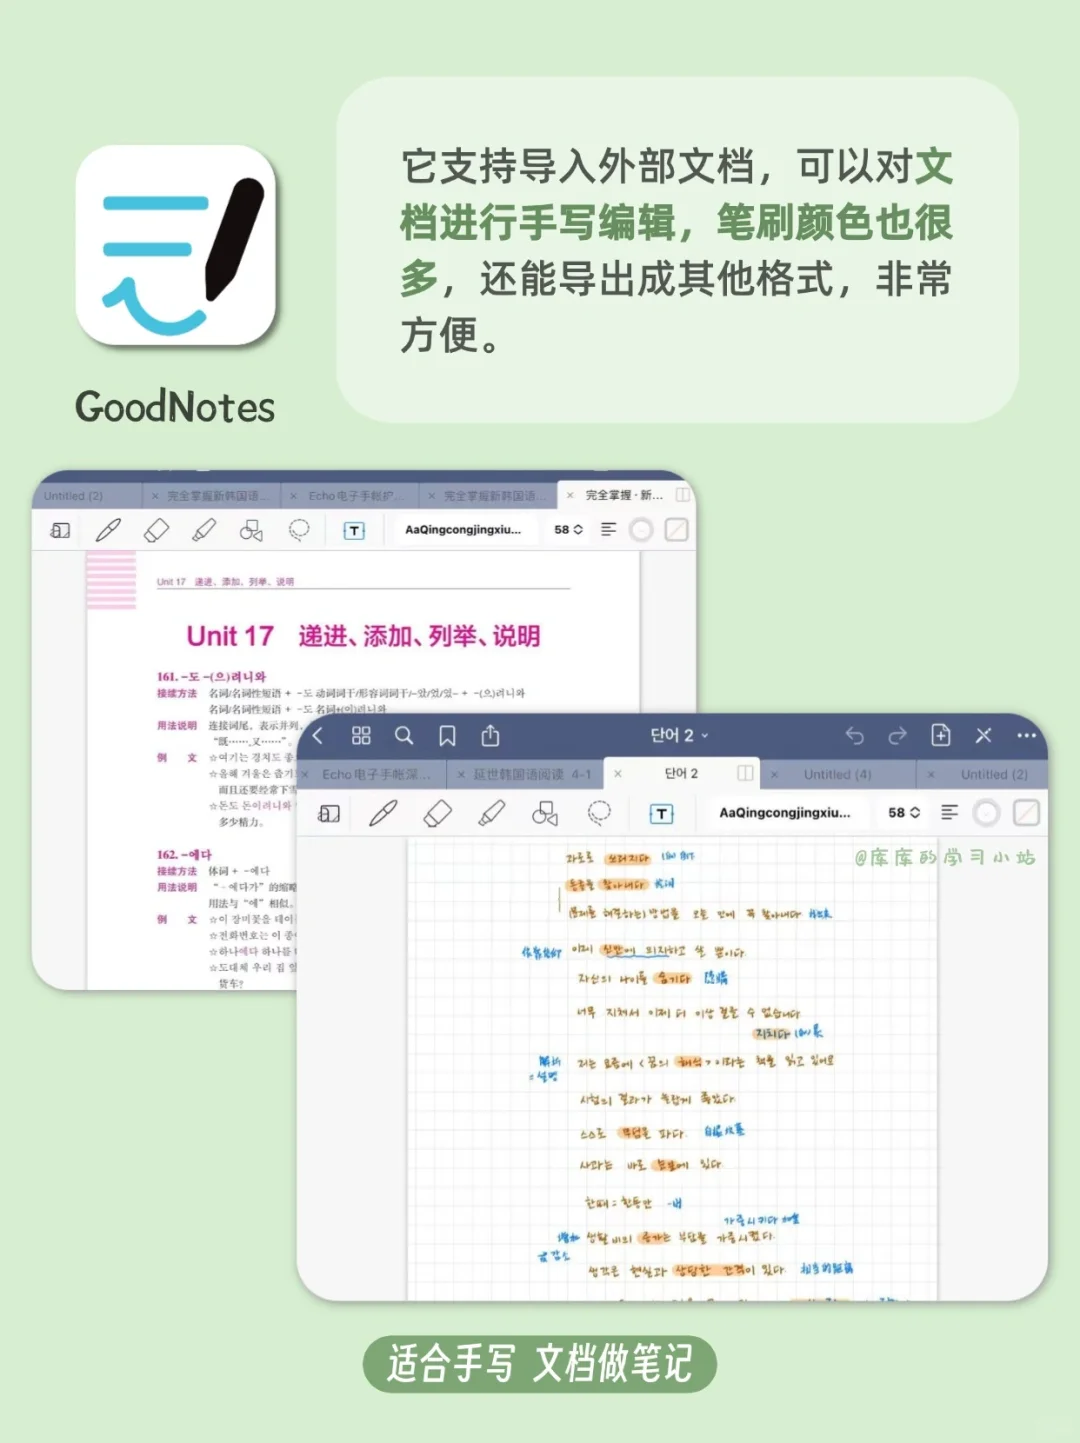Switch to the Untitled (4) tab
The image size is (1080, 1443).
pos(838,773)
